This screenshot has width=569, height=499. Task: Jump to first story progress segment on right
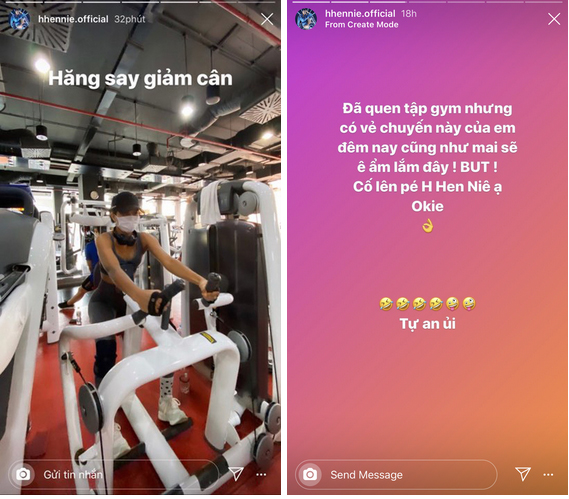pos(311,2)
